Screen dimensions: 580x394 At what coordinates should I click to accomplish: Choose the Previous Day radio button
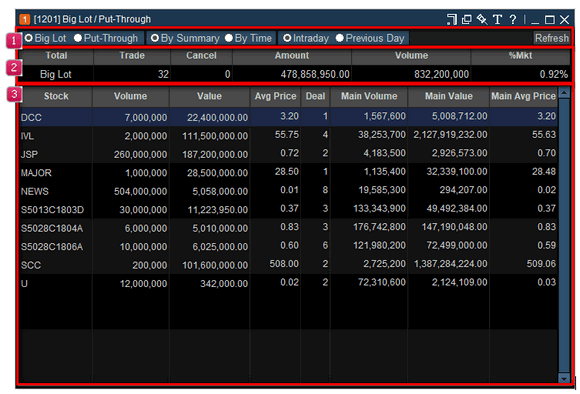pos(340,38)
